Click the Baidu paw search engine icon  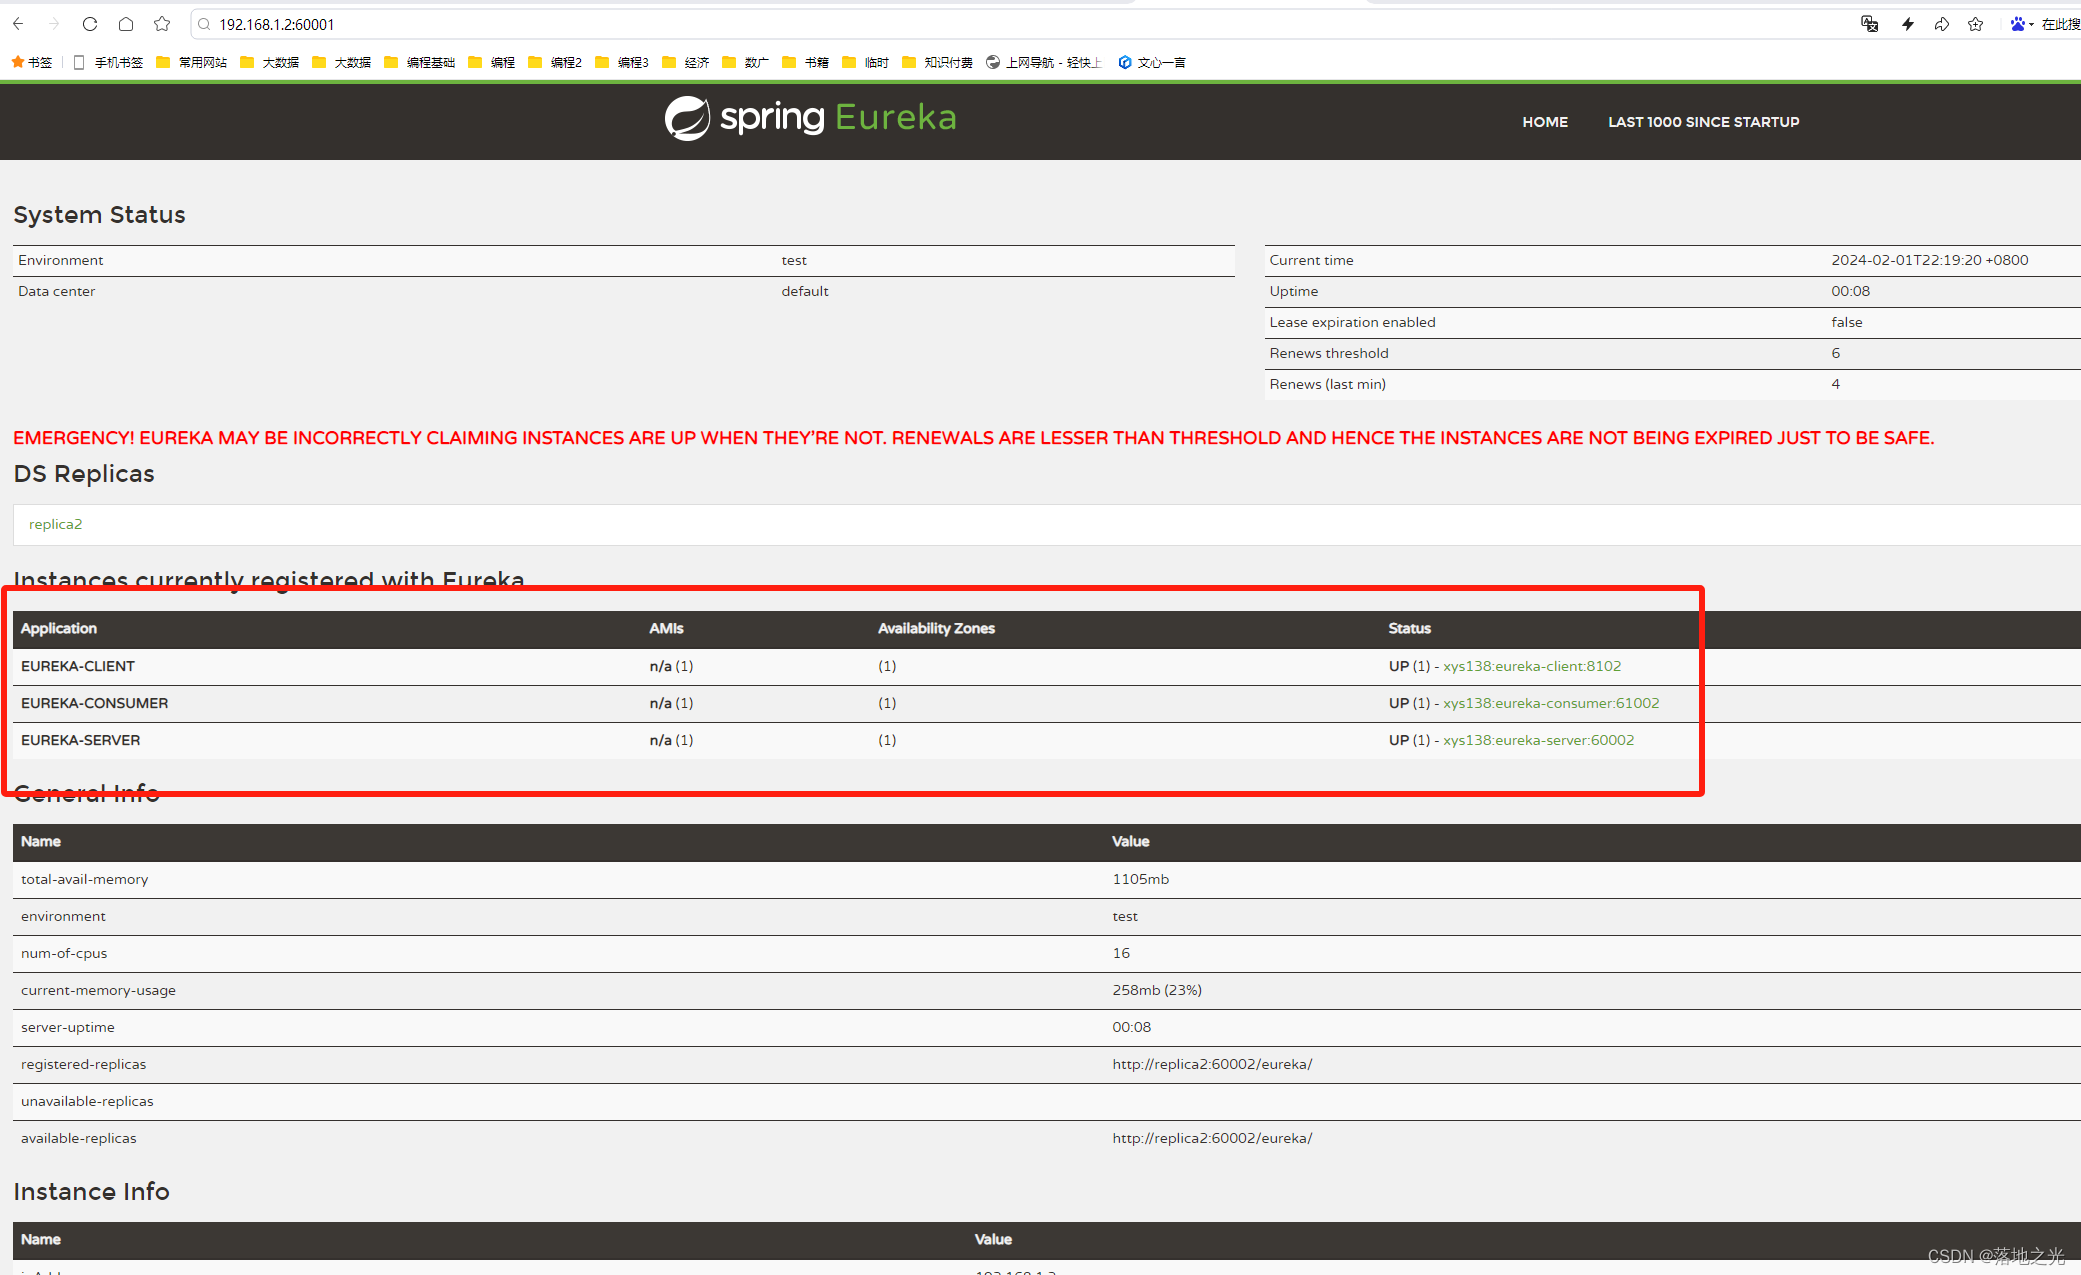[2018, 24]
